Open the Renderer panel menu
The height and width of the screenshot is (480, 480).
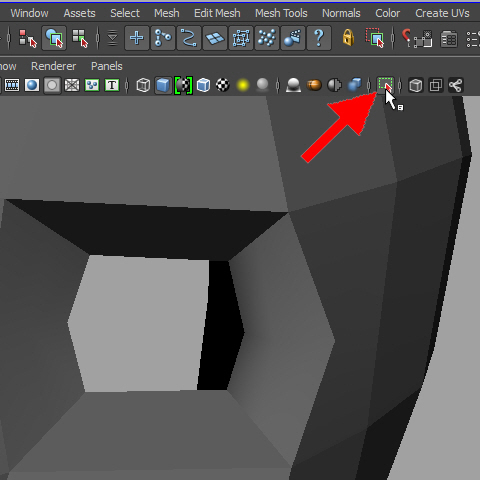pos(53,66)
